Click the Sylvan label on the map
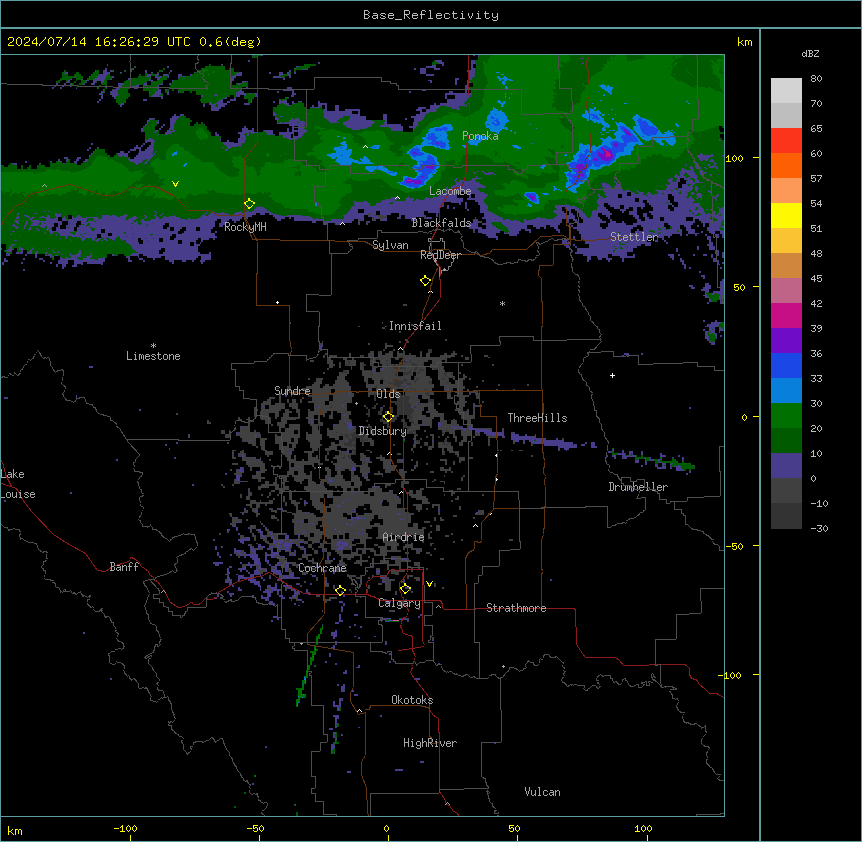 click(390, 245)
